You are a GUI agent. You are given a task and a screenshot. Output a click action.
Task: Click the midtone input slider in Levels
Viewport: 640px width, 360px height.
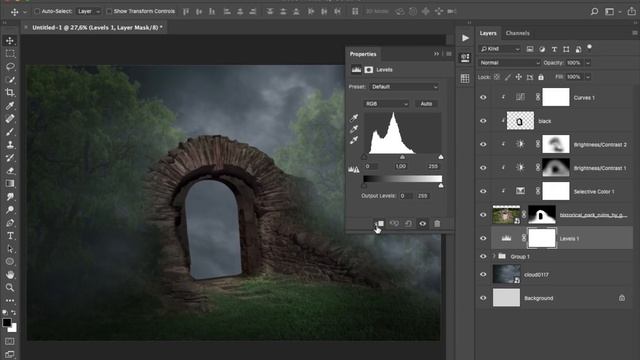point(402,157)
